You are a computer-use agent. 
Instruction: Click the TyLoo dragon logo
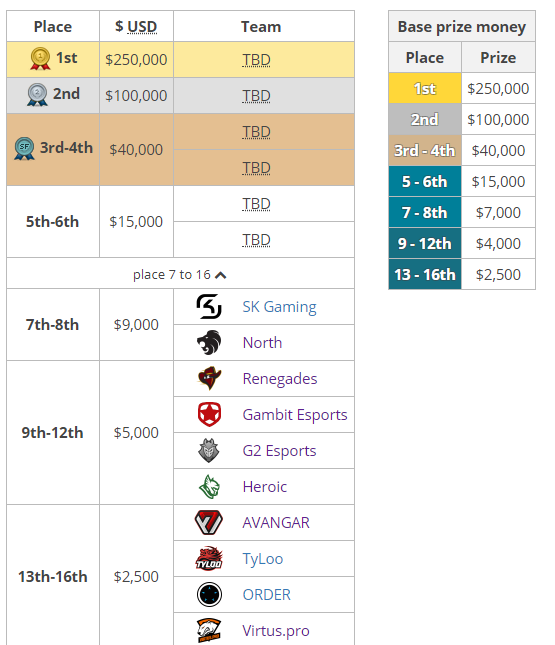(x=209, y=559)
